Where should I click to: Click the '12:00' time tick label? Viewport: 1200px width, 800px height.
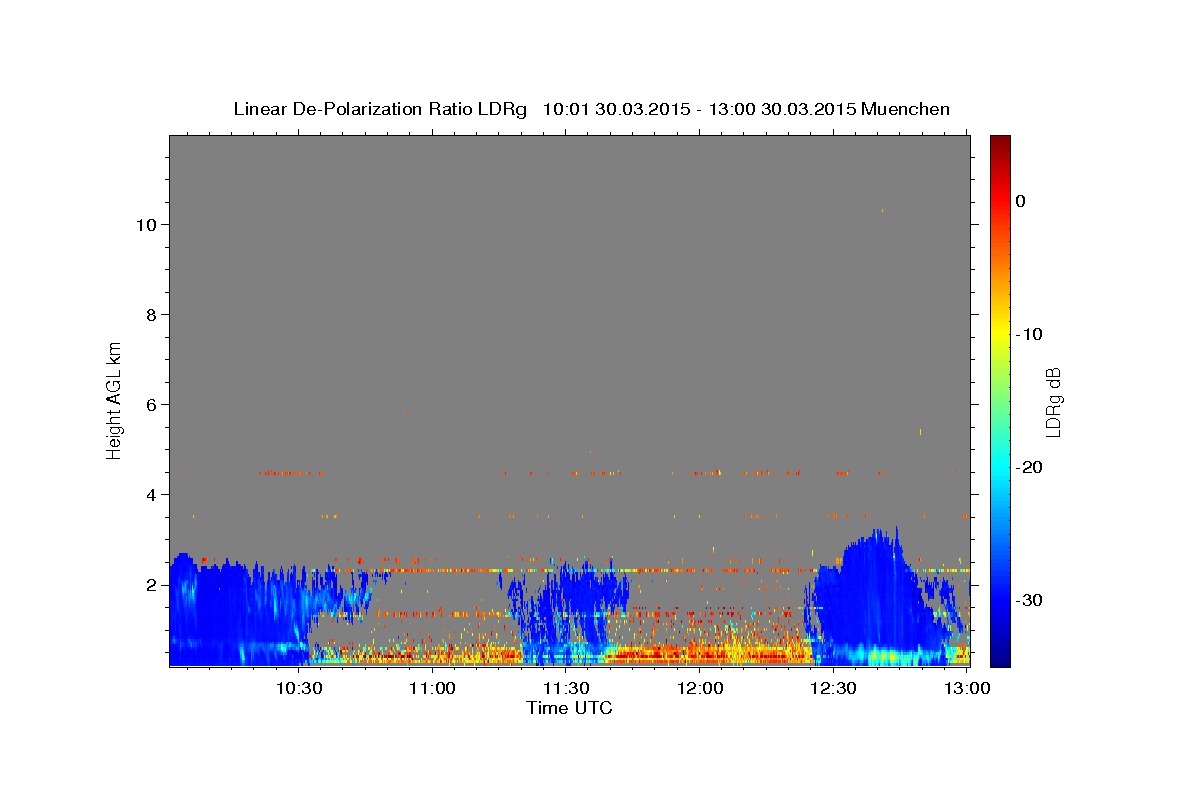pyautogui.click(x=700, y=688)
